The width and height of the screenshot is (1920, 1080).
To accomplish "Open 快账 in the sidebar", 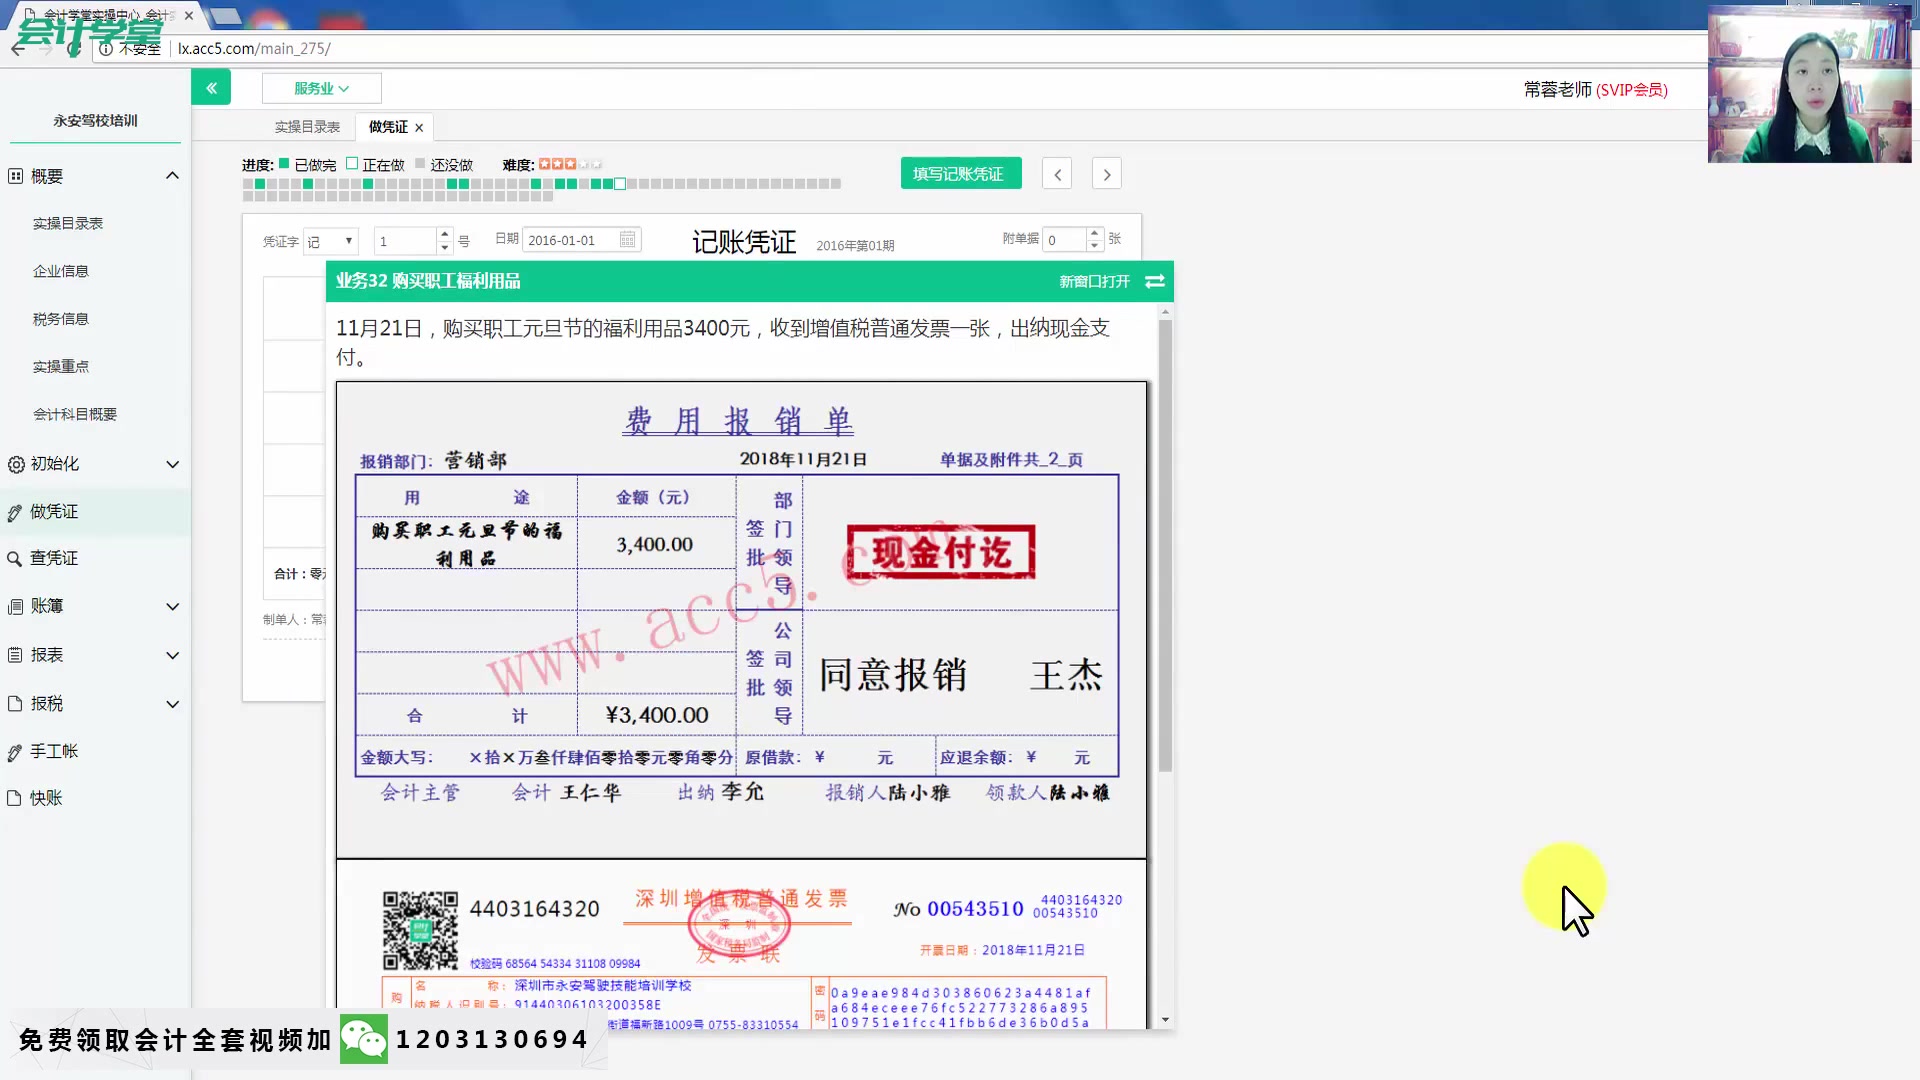I will tap(46, 798).
